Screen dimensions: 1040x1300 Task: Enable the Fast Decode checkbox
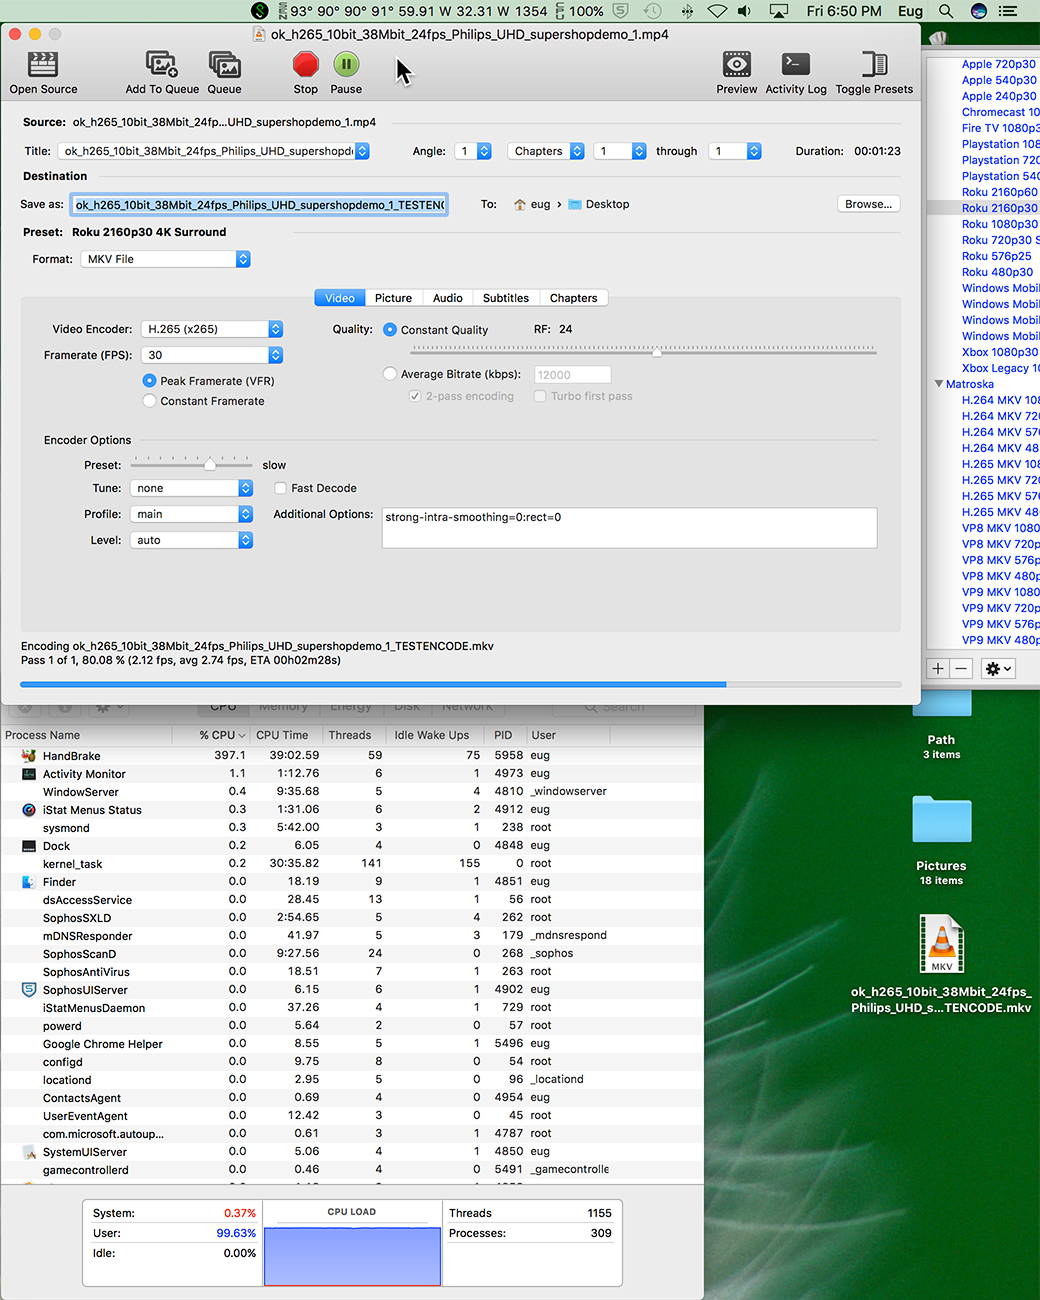(x=281, y=488)
